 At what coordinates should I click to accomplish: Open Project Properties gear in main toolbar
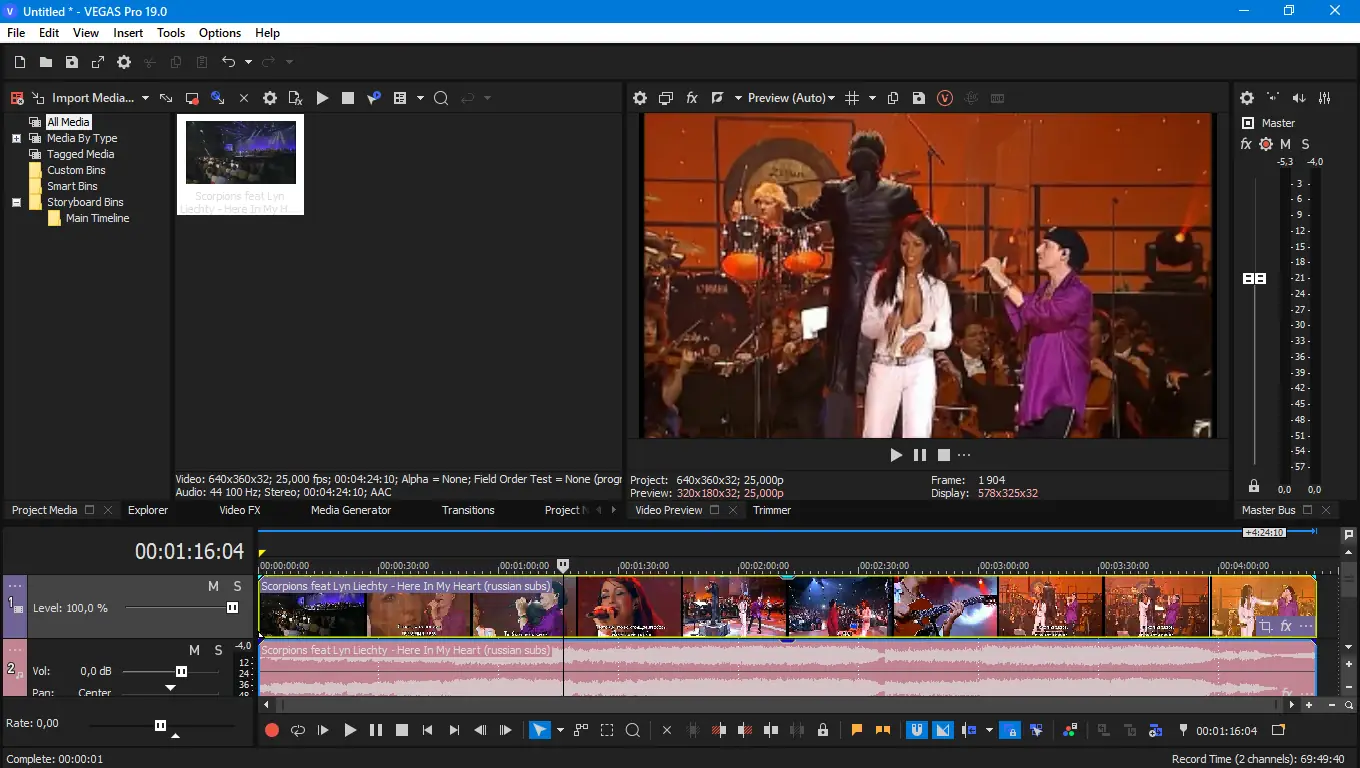pyautogui.click(x=124, y=62)
